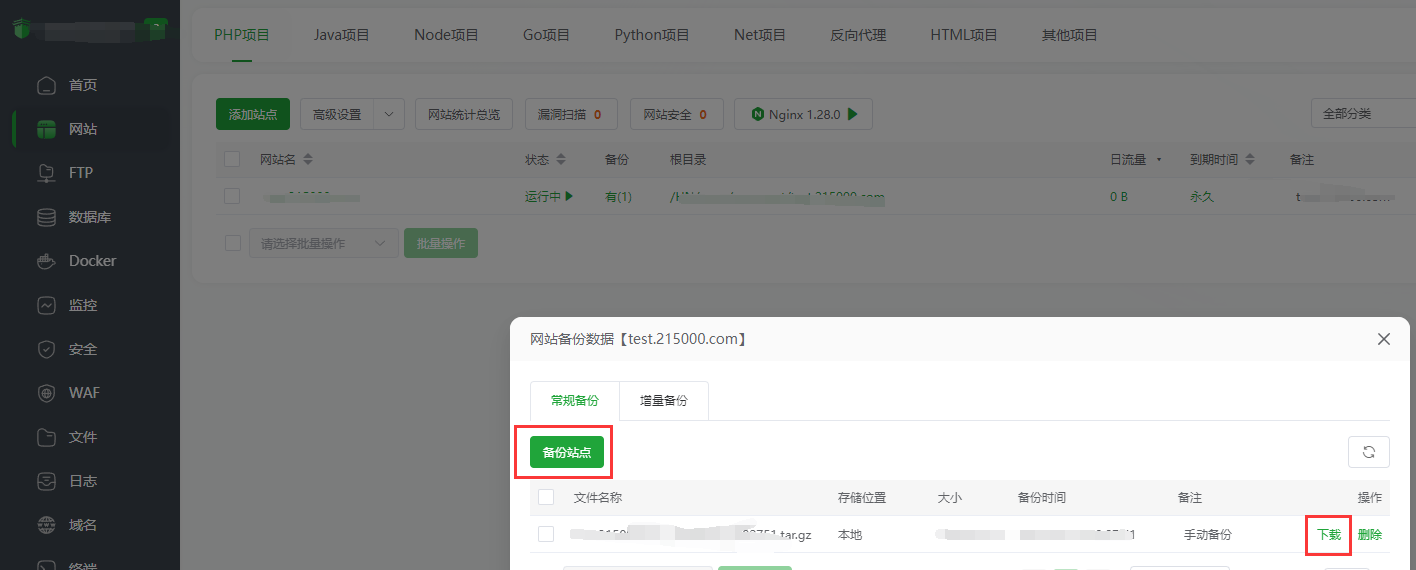The width and height of the screenshot is (1416, 570).
Task: Click the Nginx N logo icon
Action: click(x=757, y=114)
